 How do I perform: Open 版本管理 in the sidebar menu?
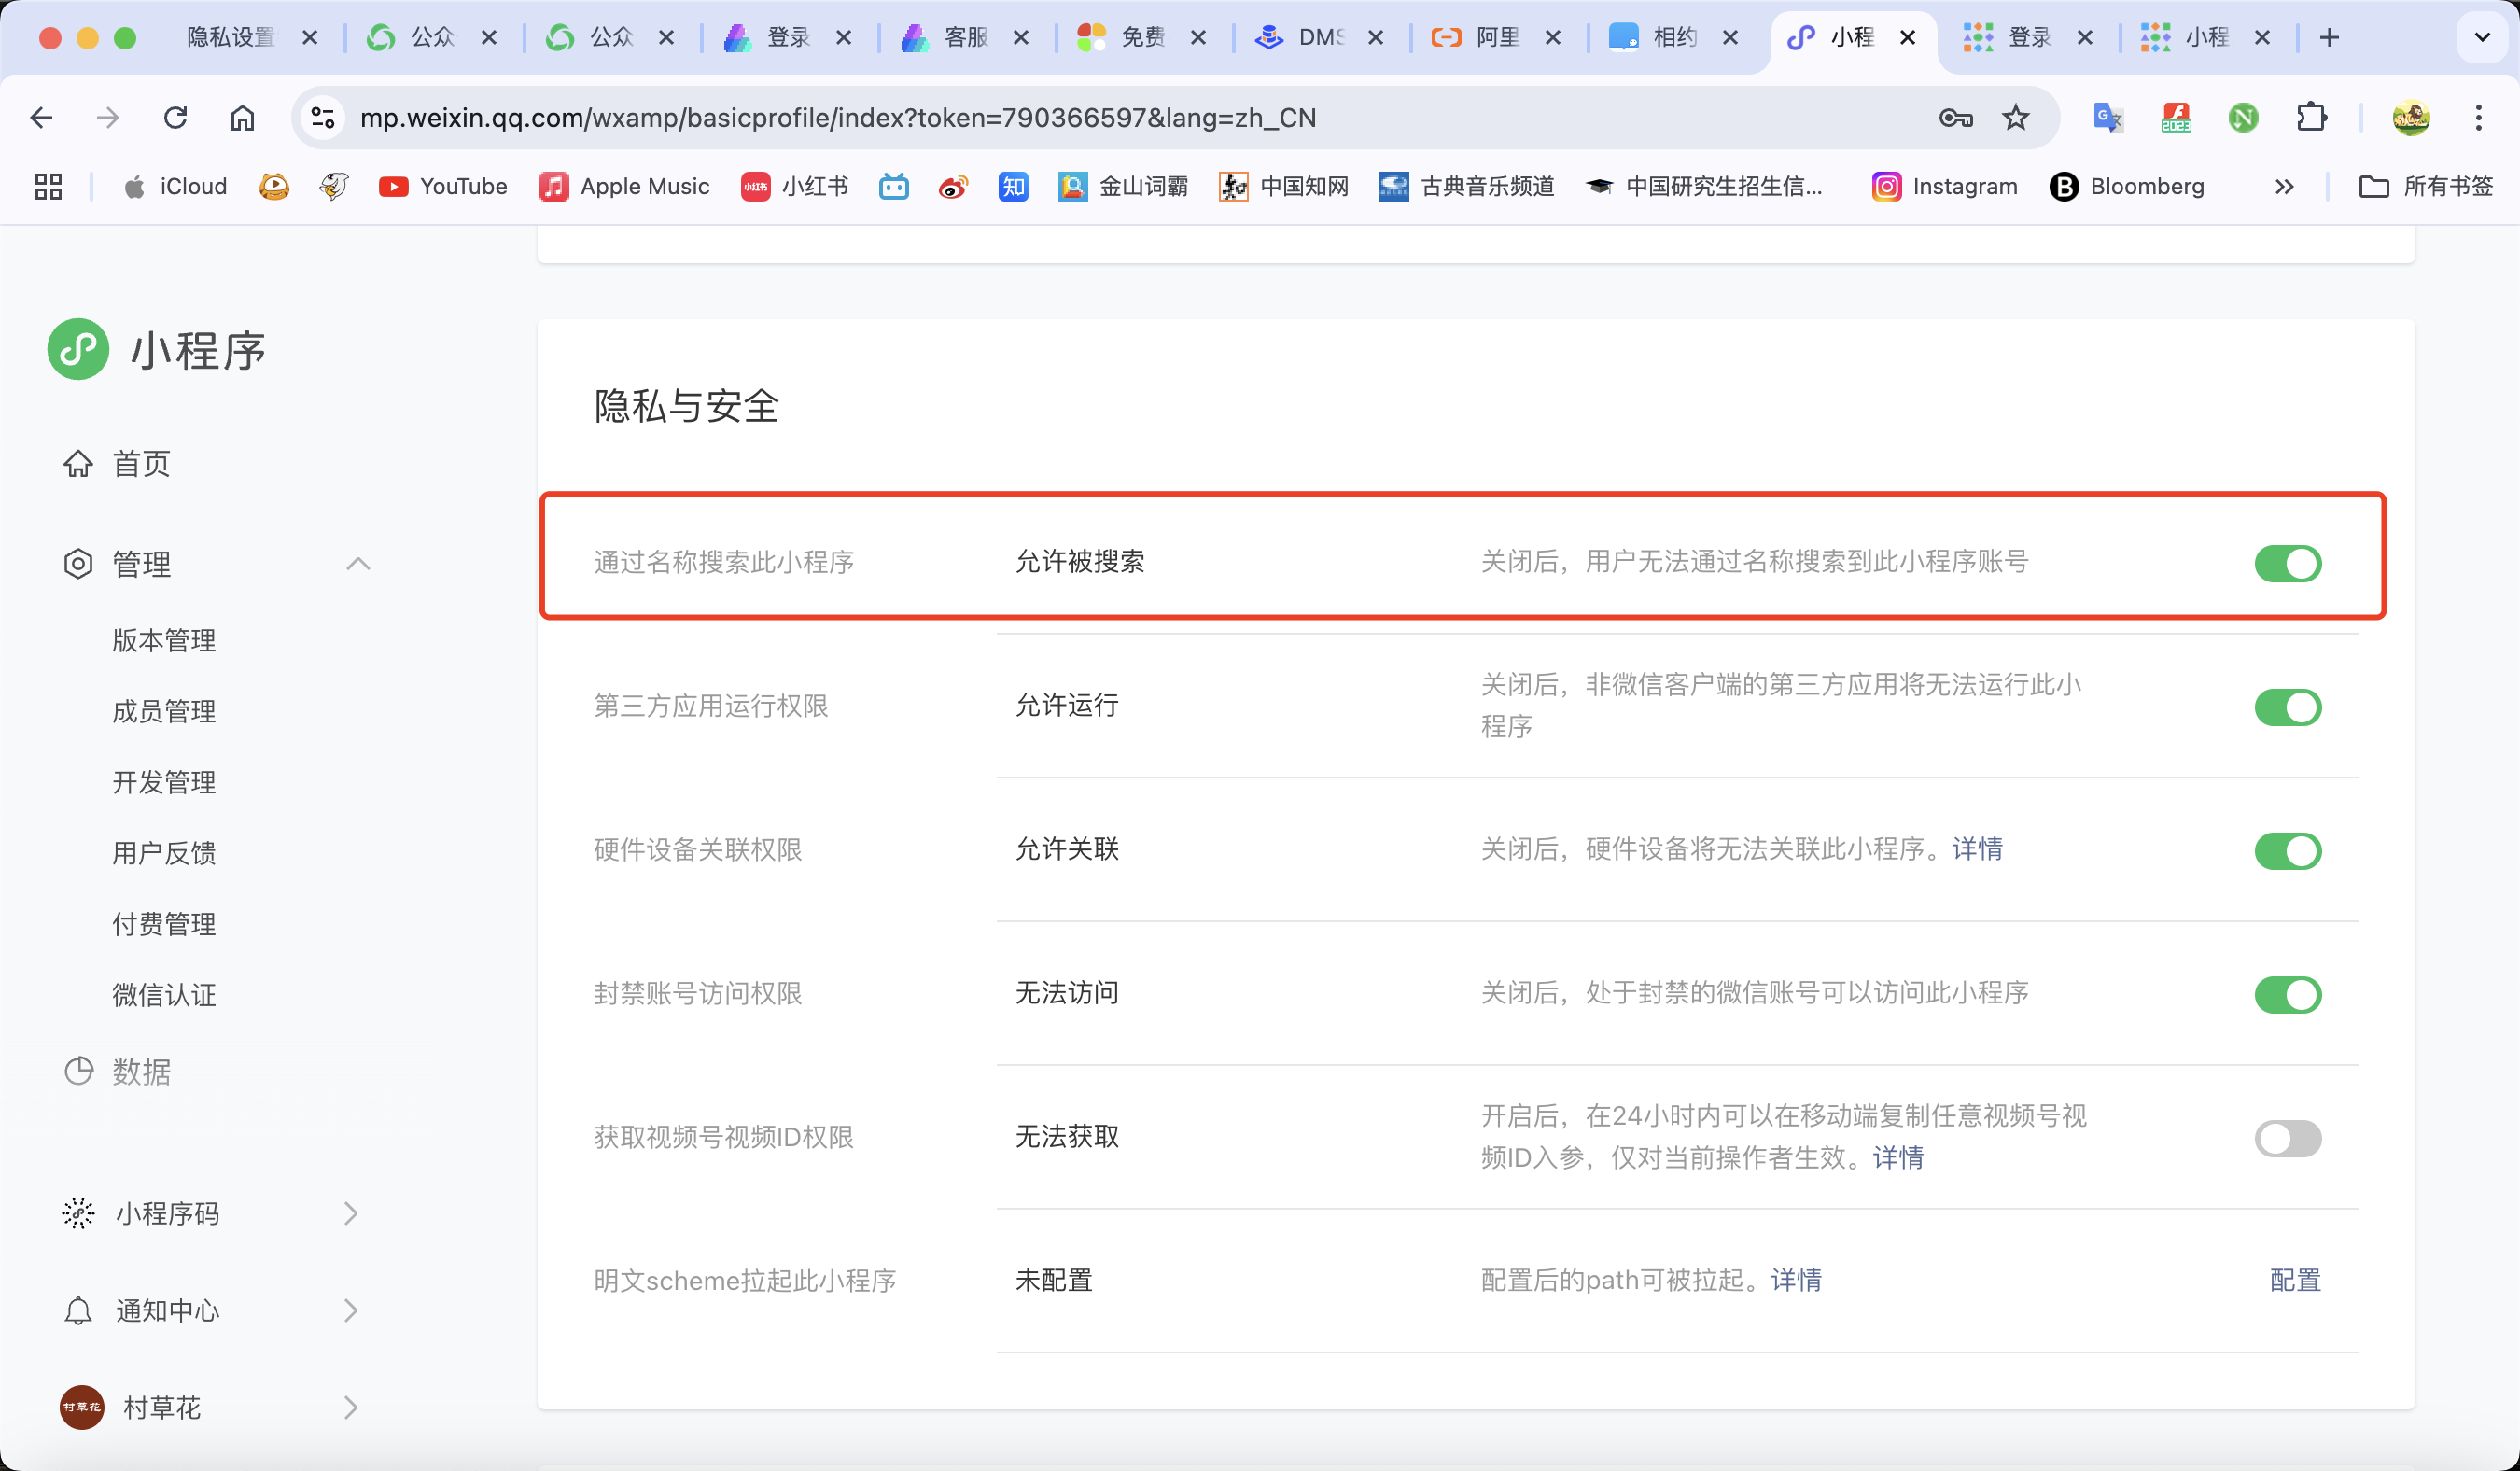click(x=164, y=640)
